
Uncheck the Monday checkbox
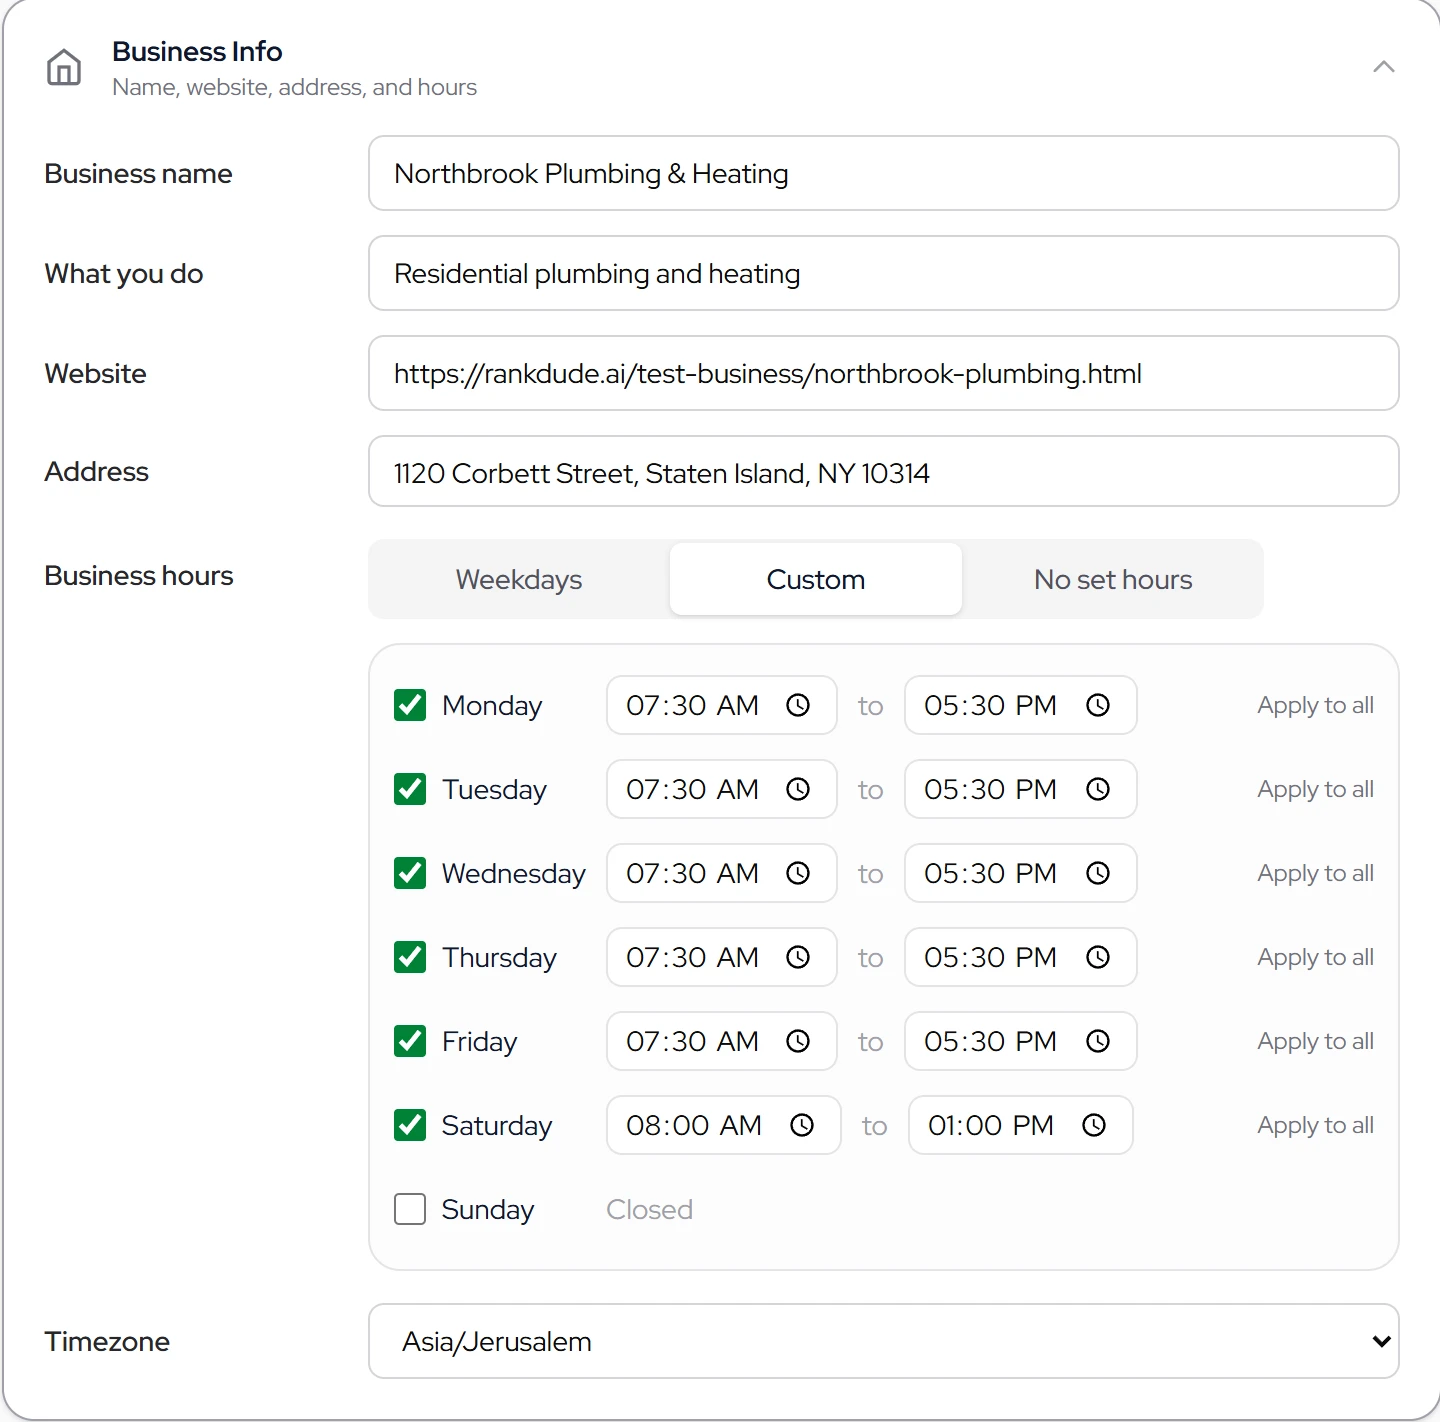pyautogui.click(x=410, y=705)
